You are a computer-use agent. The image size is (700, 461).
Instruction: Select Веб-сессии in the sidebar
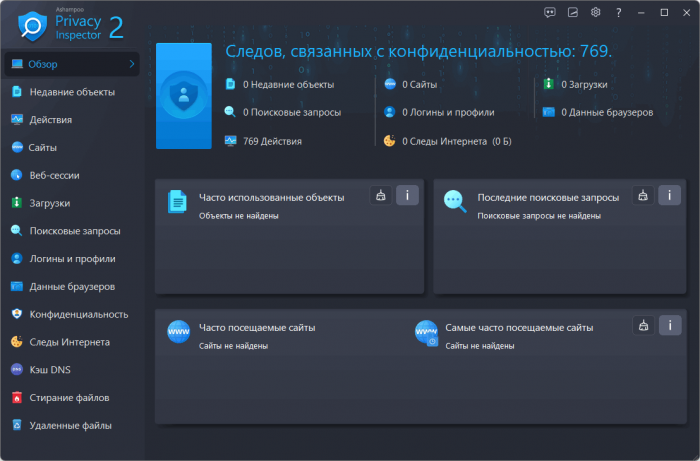point(54,175)
